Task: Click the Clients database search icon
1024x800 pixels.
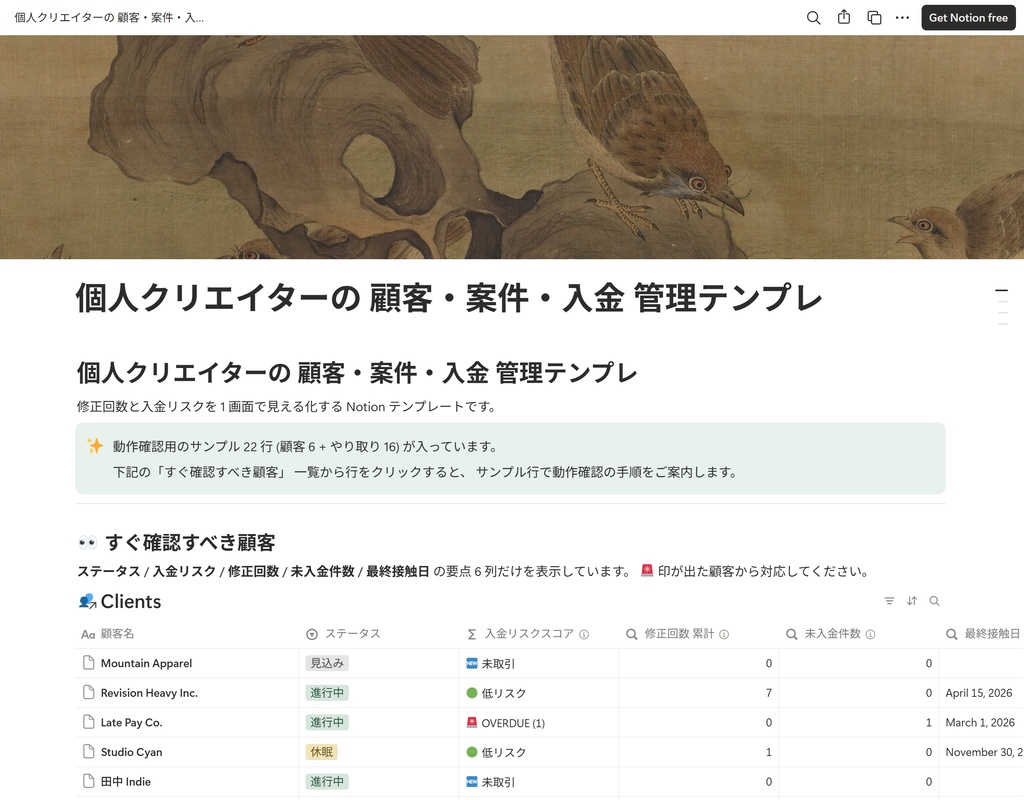Action: pyautogui.click(x=935, y=601)
